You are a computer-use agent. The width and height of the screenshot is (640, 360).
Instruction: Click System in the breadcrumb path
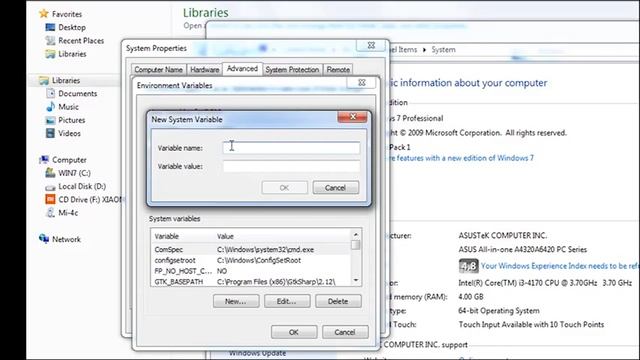click(x=443, y=50)
